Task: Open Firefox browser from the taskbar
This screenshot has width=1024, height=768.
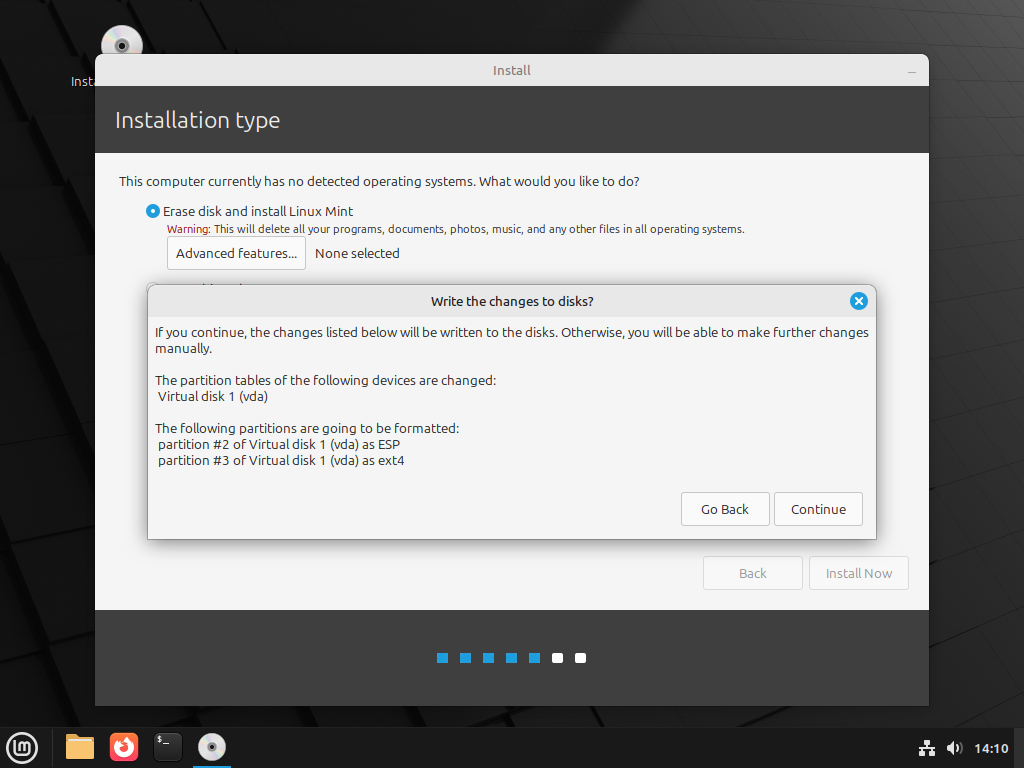Action: pos(124,747)
